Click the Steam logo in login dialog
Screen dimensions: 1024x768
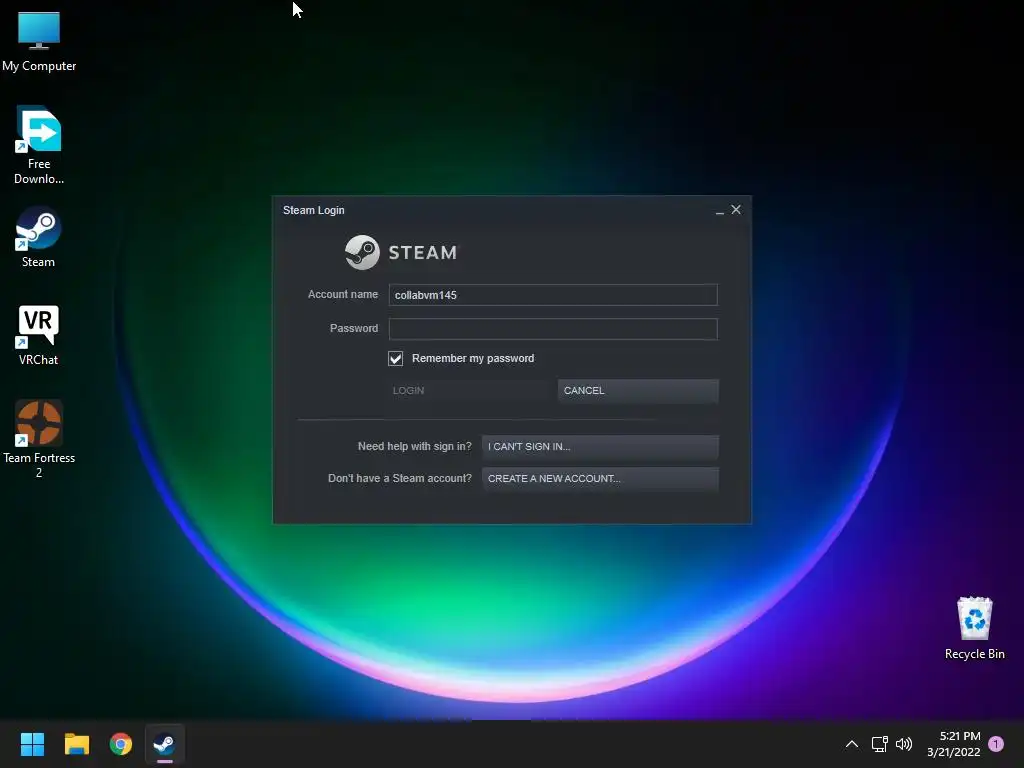(401, 252)
